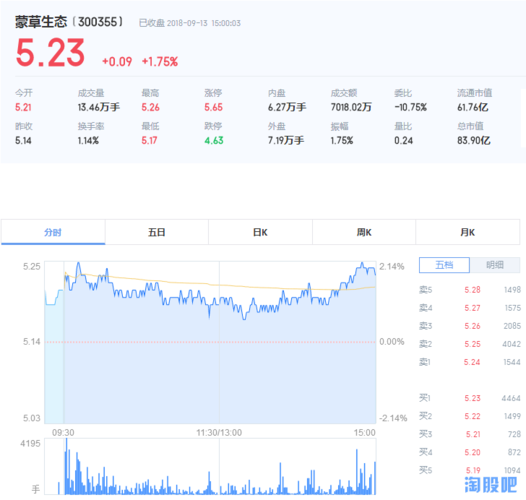Click the 成交额 value 7018.02万
The width and height of the screenshot is (526, 500).
pos(351,107)
